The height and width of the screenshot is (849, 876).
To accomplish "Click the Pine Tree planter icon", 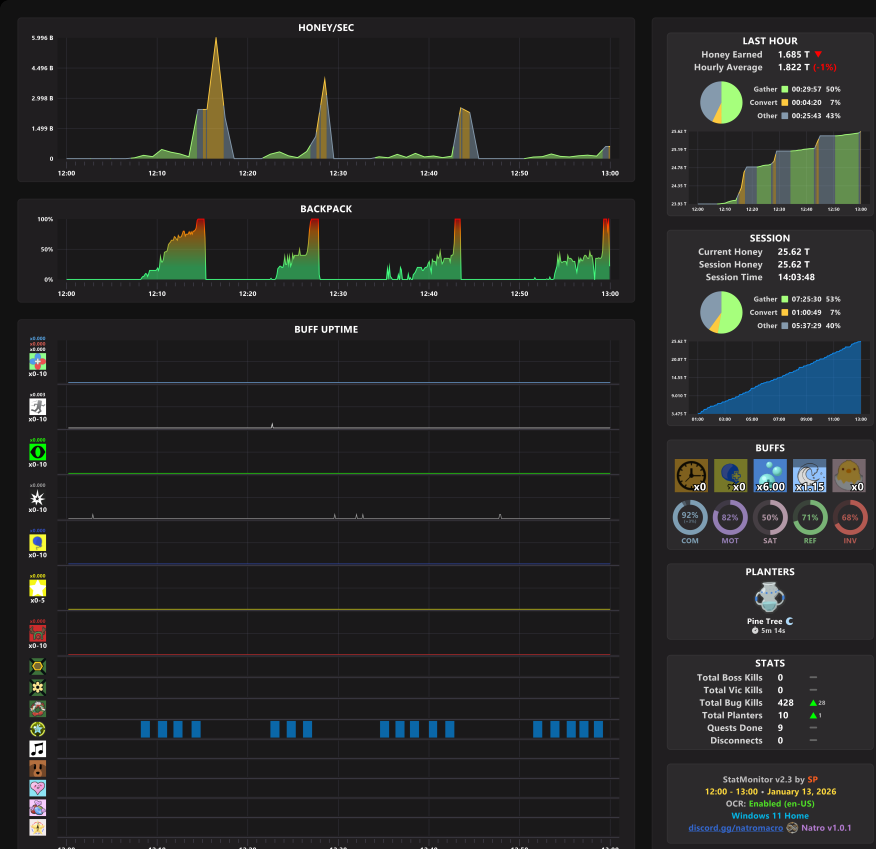I will (x=769, y=597).
